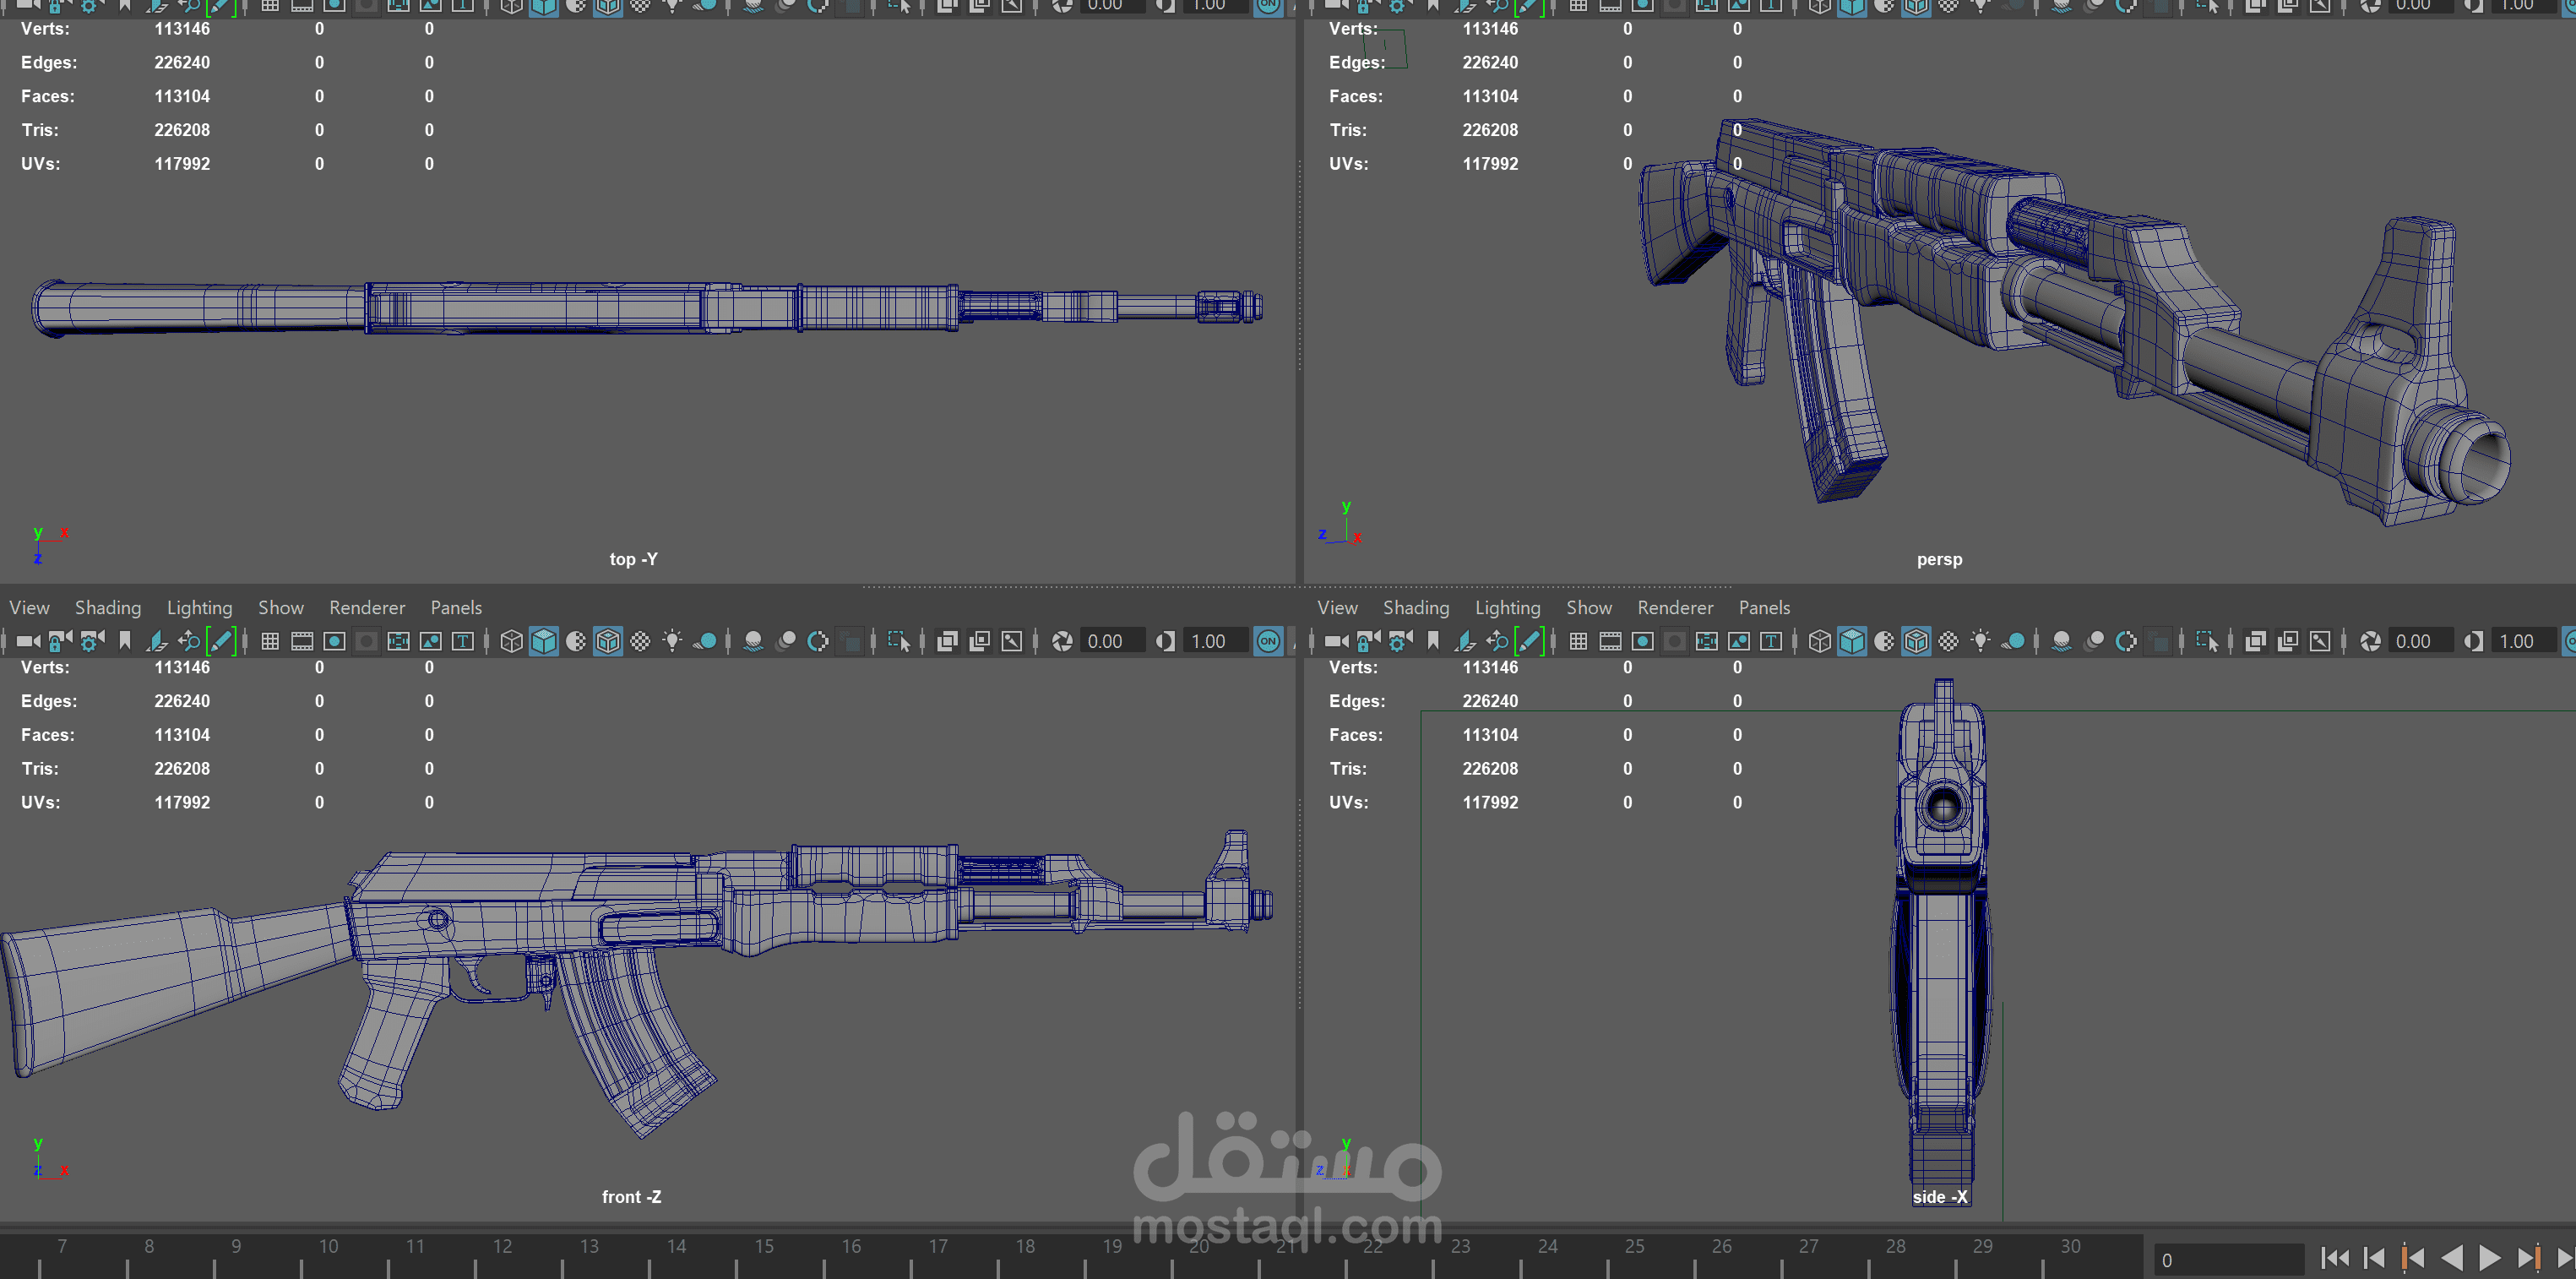This screenshot has height=1279, width=2576.
Task: Open Renderer menu in side viewport panel
Action: 1674,607
